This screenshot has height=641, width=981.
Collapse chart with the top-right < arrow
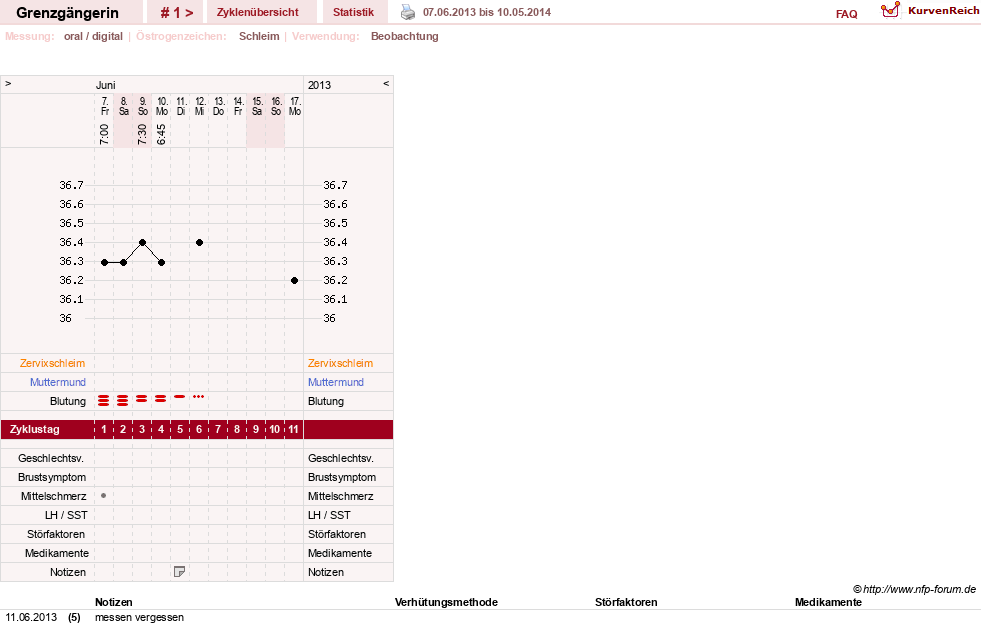[386, 83]
